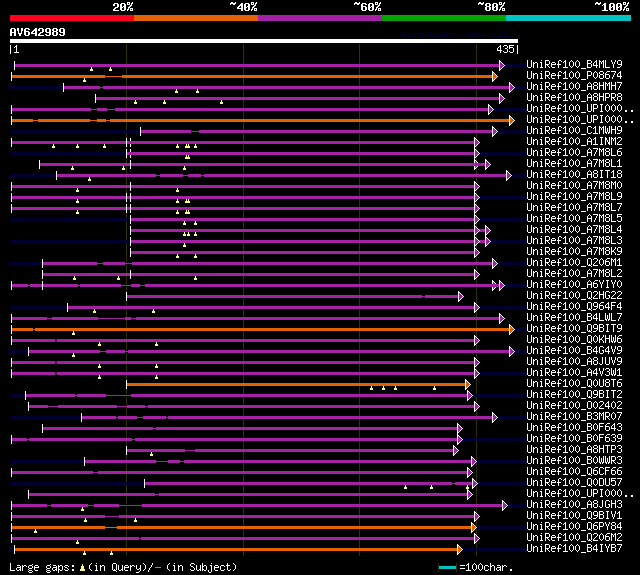Select hit label UniRef100_B0F639
This screenshot has height=575, width=640.
pyautogui.click(x=574, y=439)
